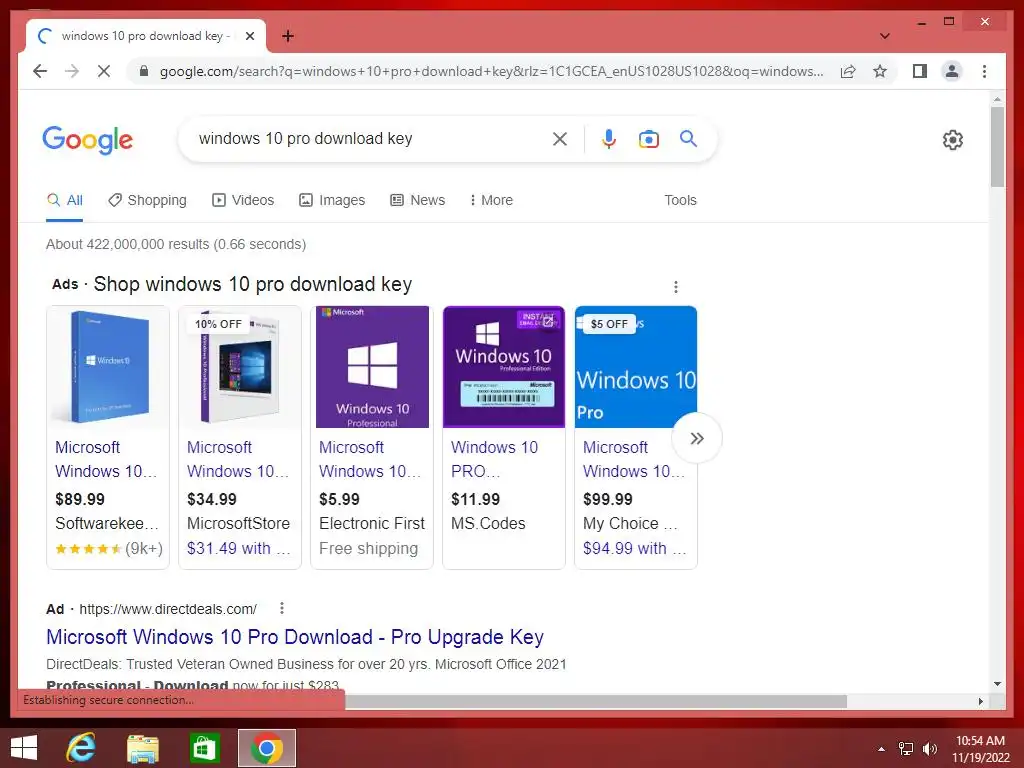Open Chrome three-dot menu

984,71
